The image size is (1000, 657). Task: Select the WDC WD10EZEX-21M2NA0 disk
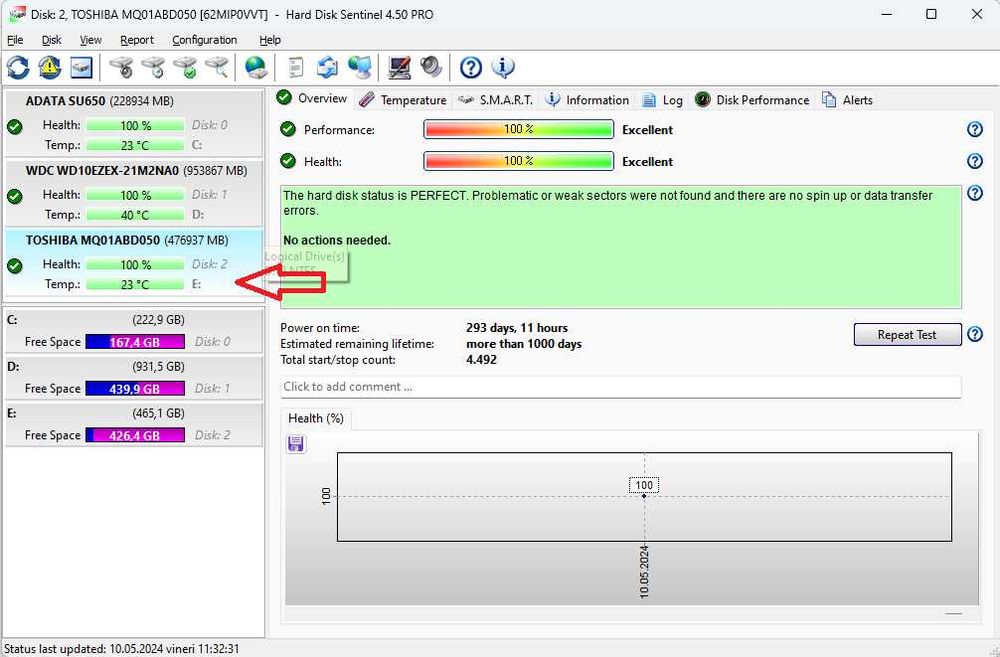pyautogui.click(x=133, y=193)
